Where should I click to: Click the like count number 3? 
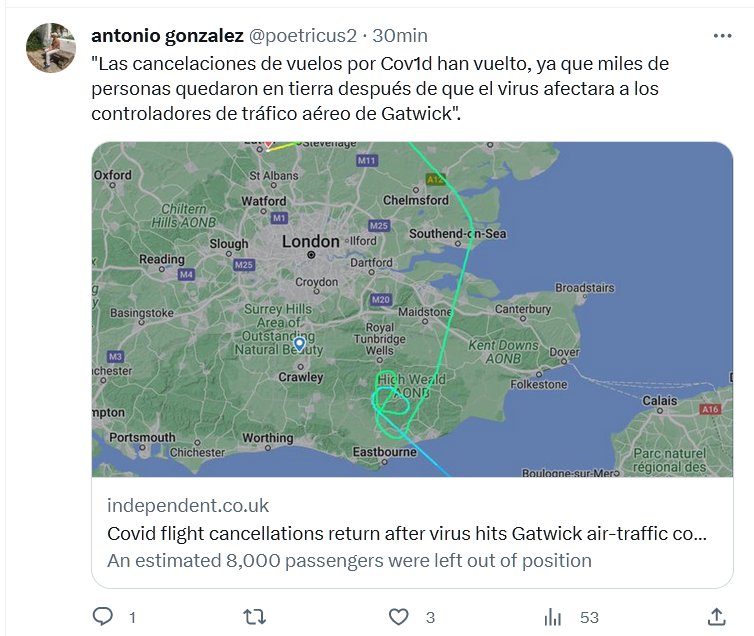tap(430, 617)
